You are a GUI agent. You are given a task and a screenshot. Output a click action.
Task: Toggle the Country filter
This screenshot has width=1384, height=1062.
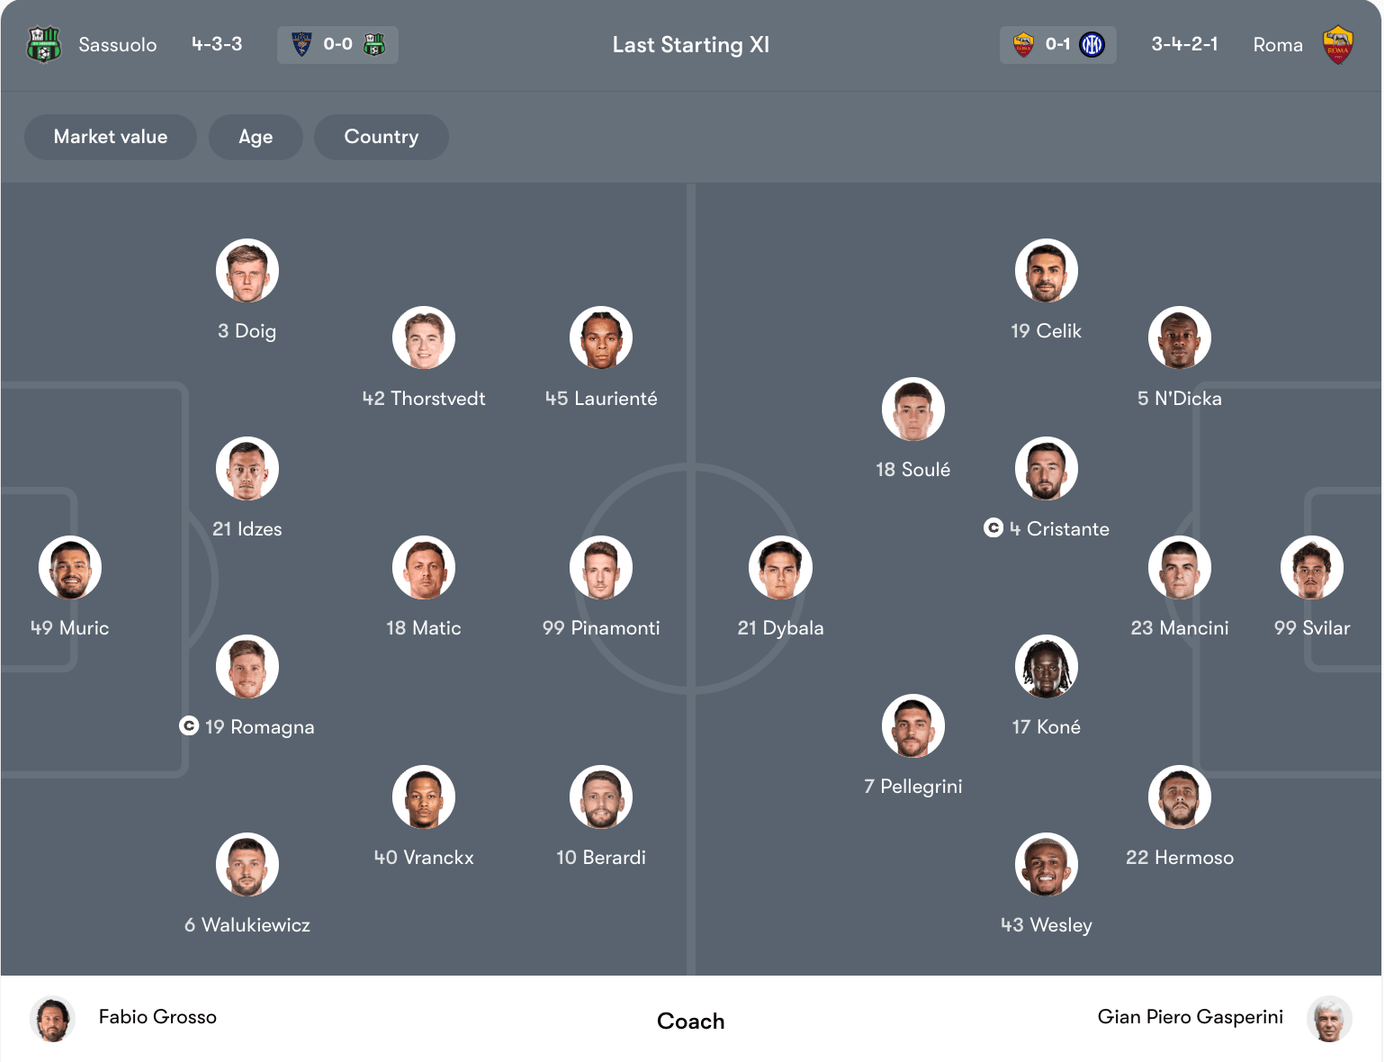pyautogui.click(x=381, y=137)
